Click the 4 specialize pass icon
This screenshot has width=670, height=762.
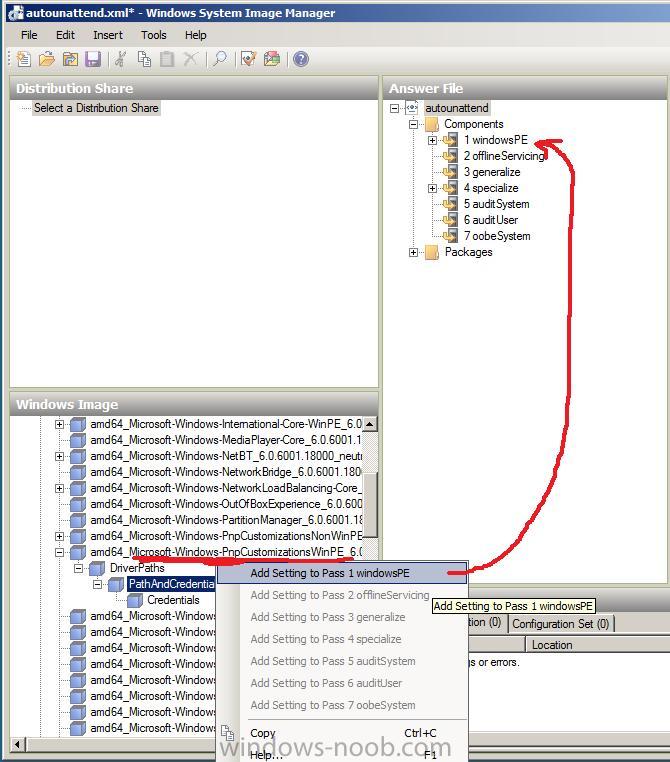pyautogui.click(x=450, y=188)
